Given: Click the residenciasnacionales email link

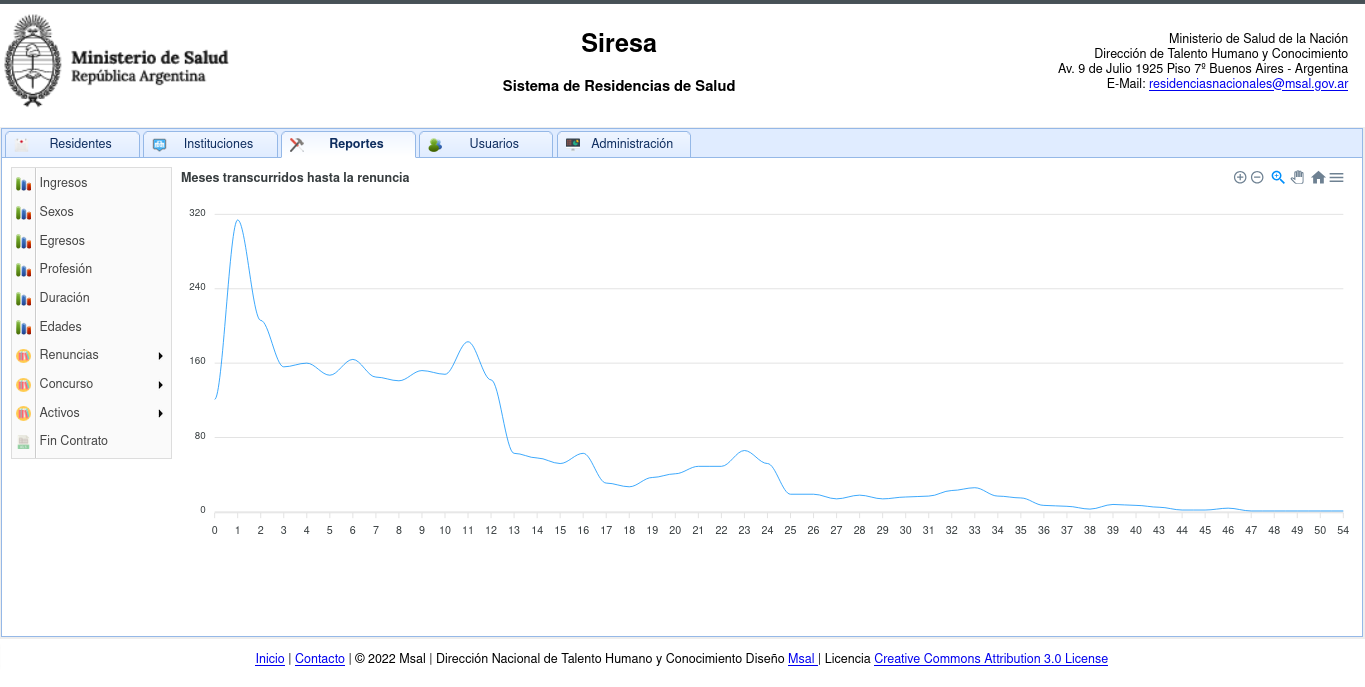Looking at the screenshot, I should pos(1248,84).
